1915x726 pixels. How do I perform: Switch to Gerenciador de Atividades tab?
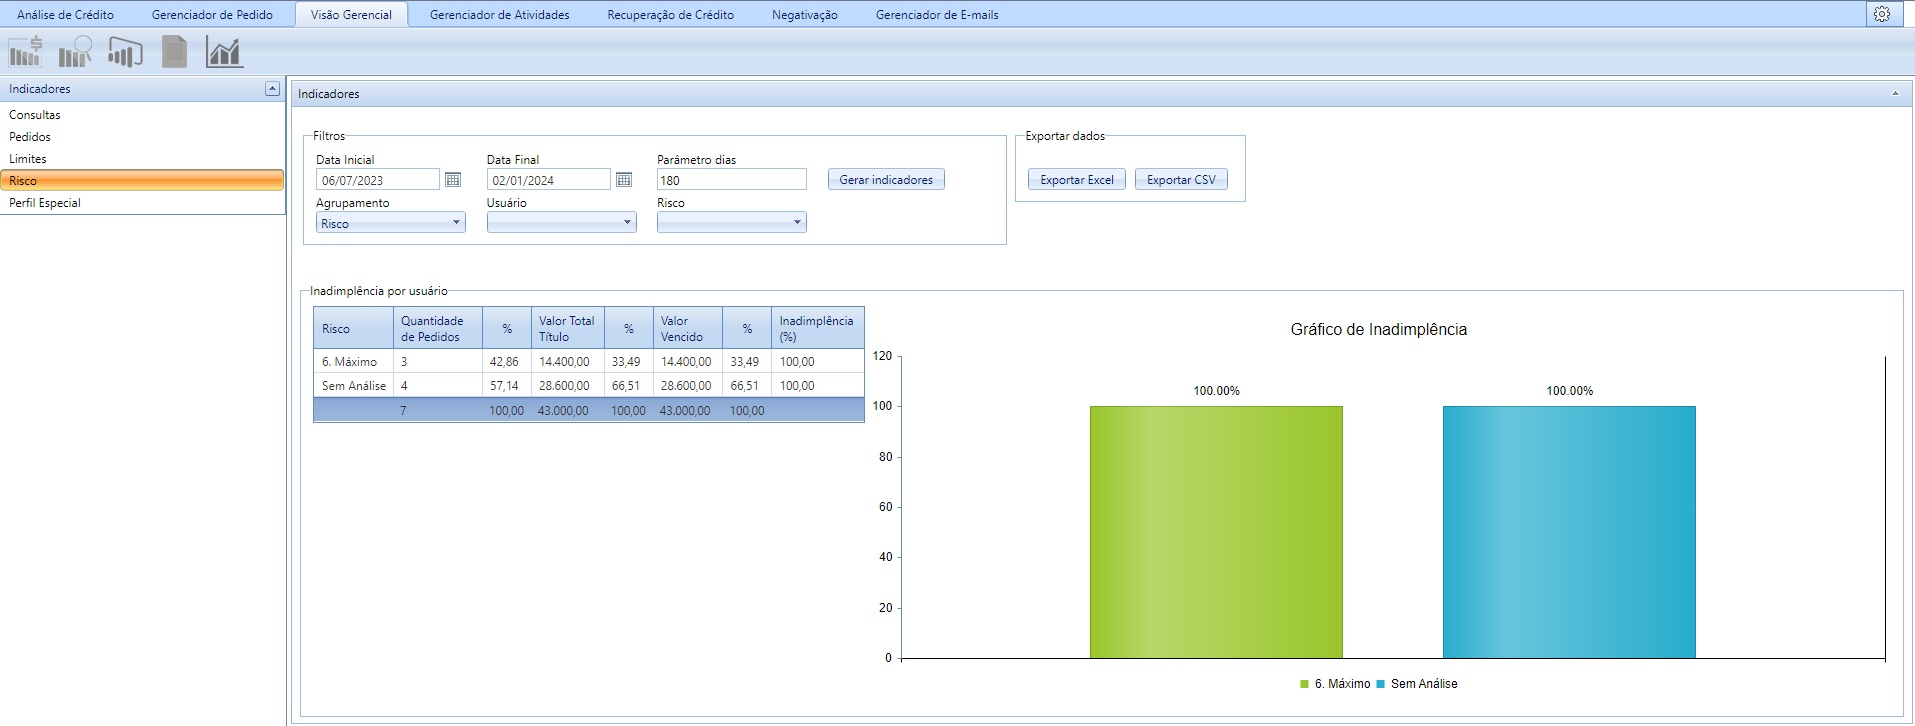coord(500,15)
